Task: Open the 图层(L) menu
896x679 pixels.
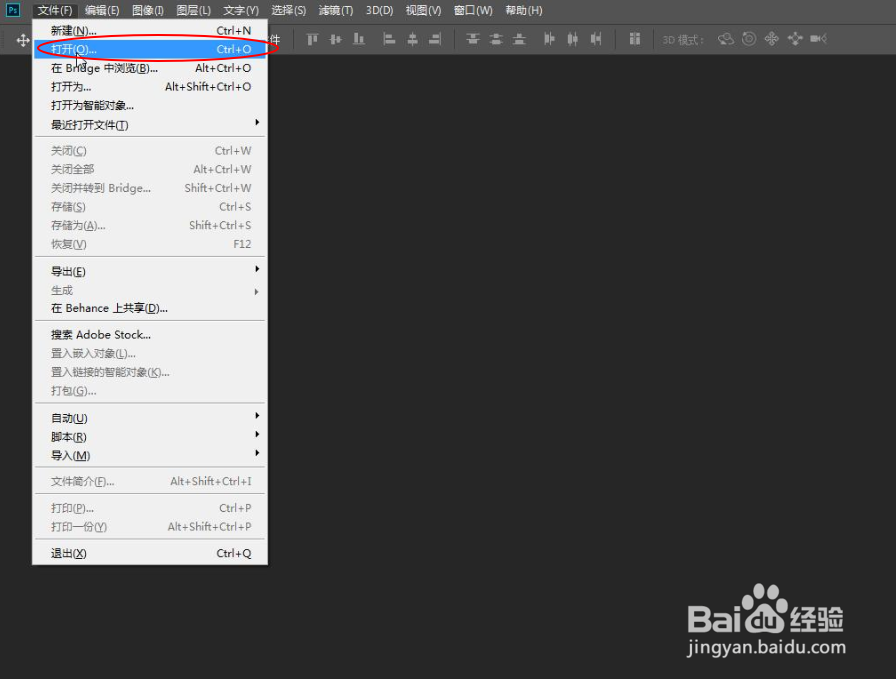Action: pyautogui.click(x=193, y=10)
